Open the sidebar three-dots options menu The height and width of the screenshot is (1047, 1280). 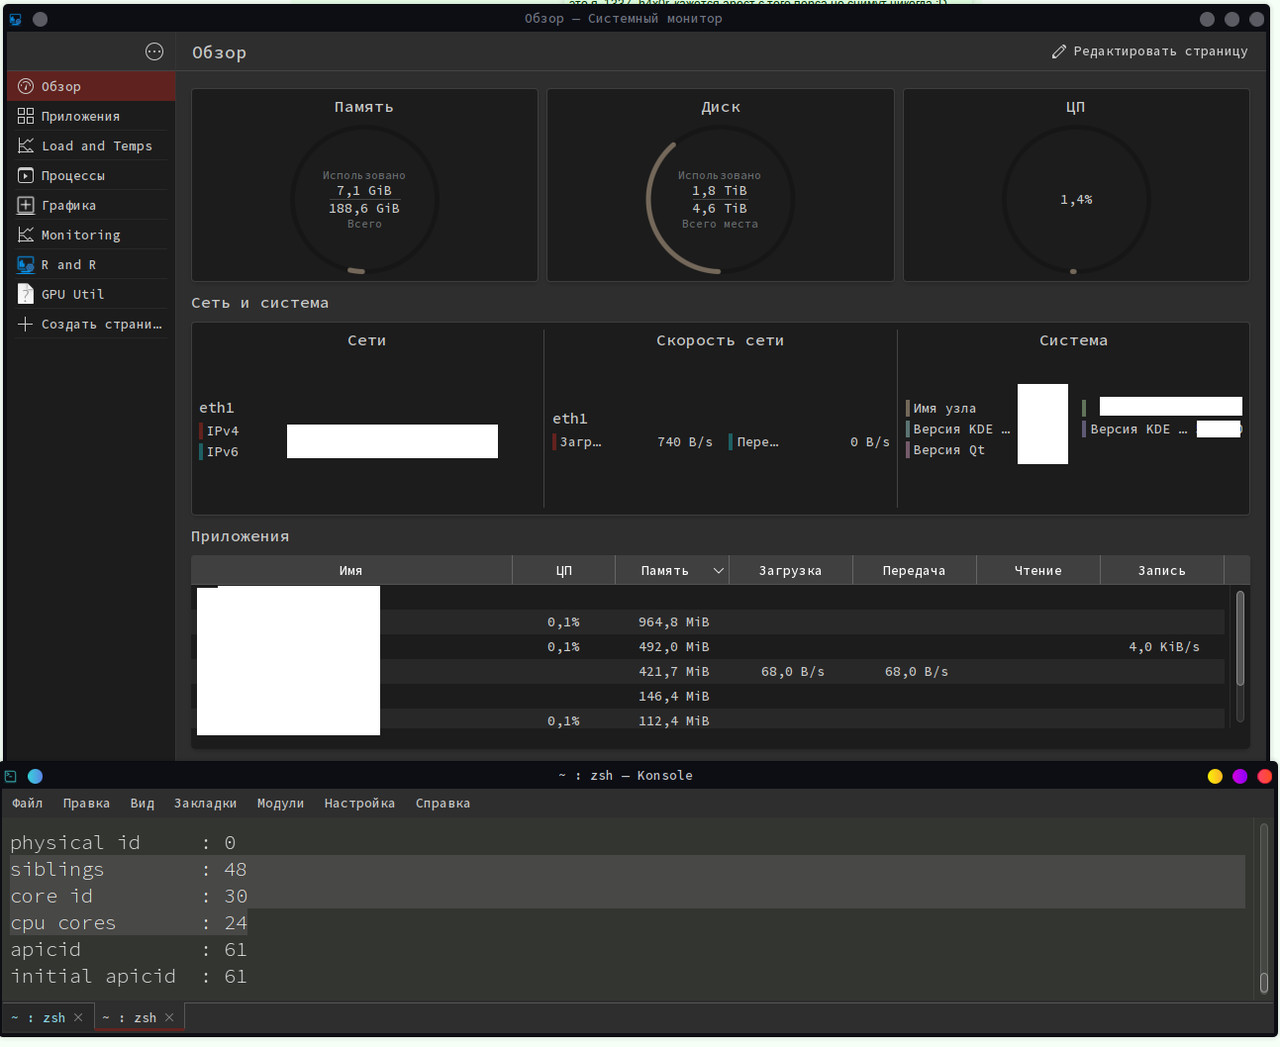pos(154,51)
